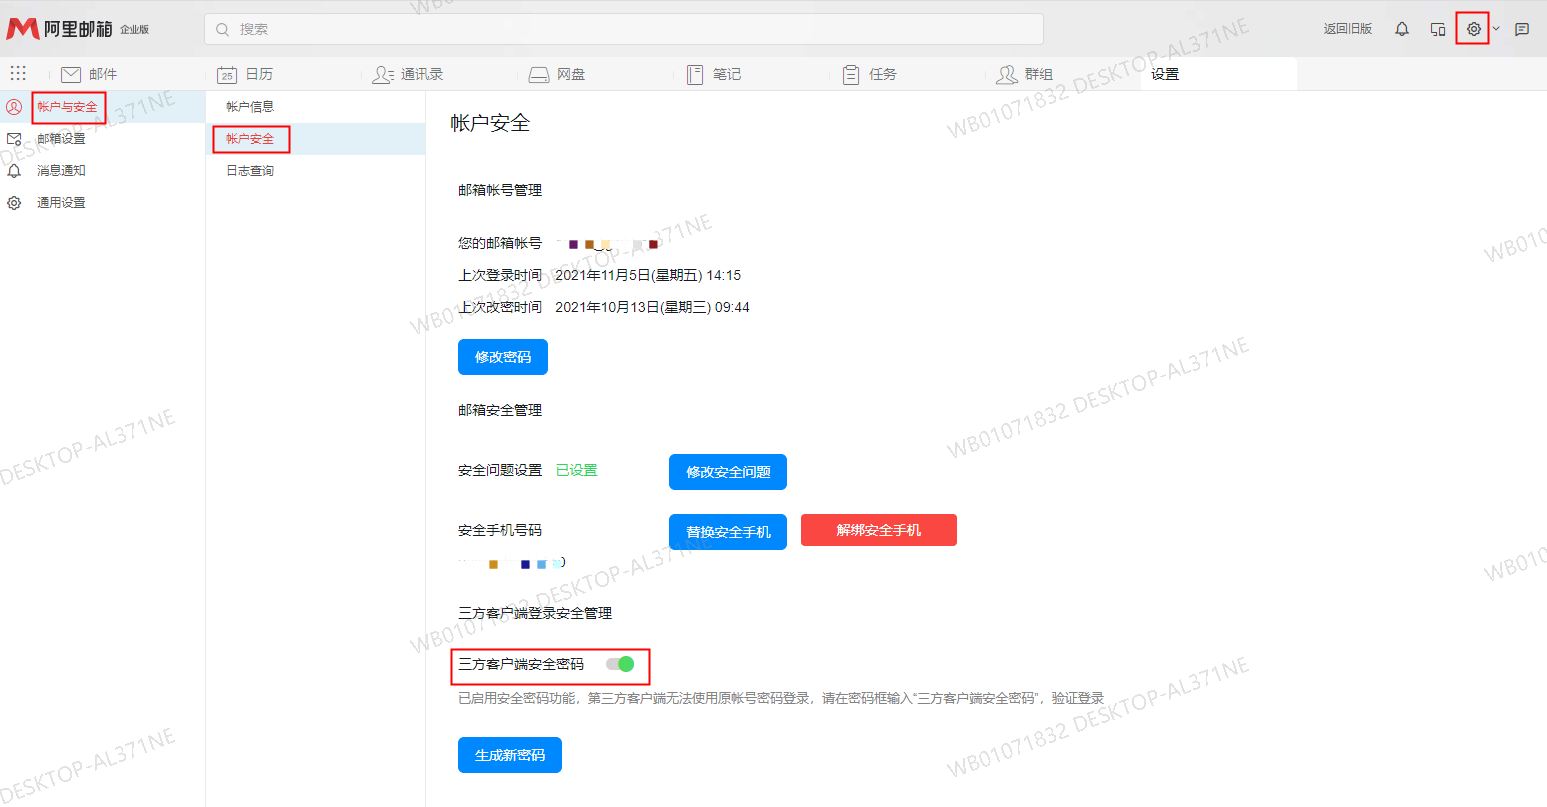This screenshot has width=1547, height=807.
Task: Click the network disk 网盘 icon
Action: [x=539, y=74]
